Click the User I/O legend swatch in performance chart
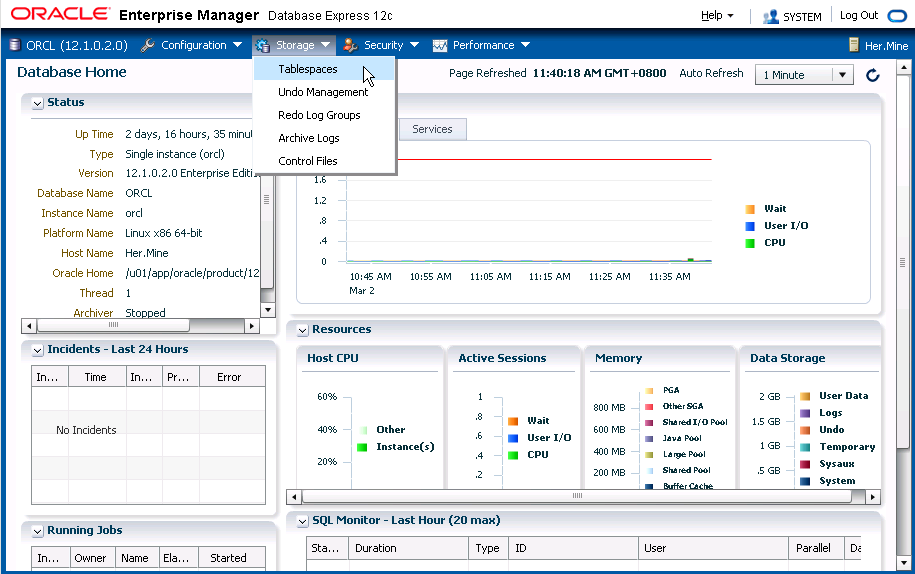The image size is (915, 574). pyautogui.click(x=750, y=226)
